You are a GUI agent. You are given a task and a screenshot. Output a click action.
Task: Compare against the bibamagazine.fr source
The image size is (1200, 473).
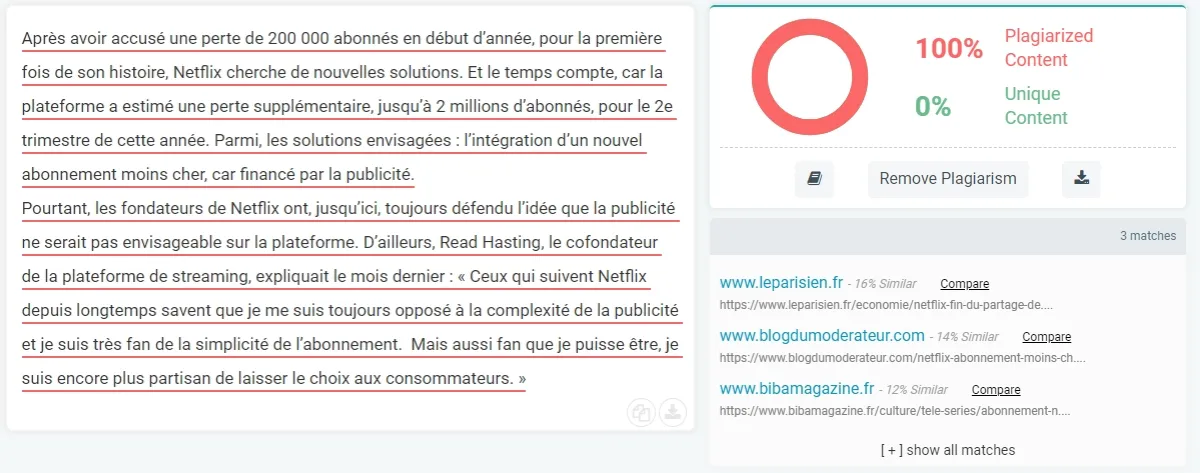pyautogui.click(x=996, y=390)
